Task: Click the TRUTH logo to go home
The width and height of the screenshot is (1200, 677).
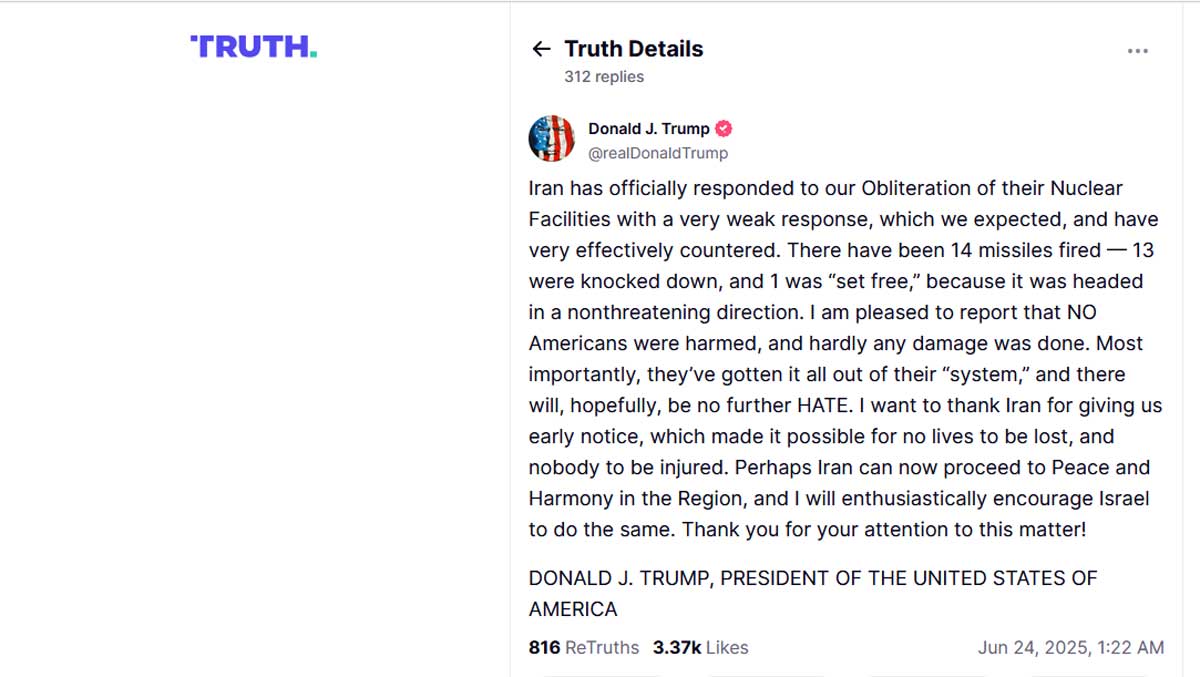Action: (x=254, y=46)
